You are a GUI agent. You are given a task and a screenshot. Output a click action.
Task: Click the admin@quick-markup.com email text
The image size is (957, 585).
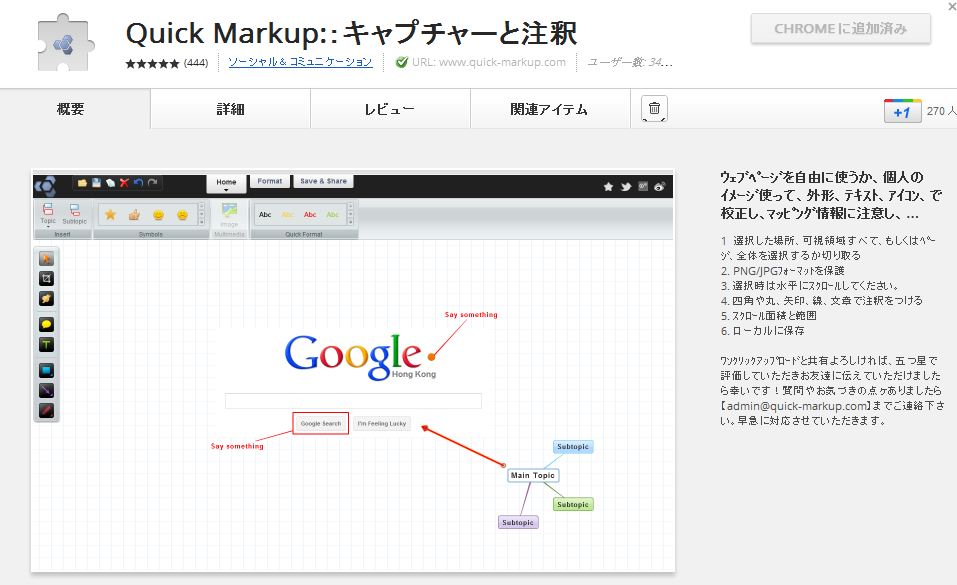coord(796,406)
